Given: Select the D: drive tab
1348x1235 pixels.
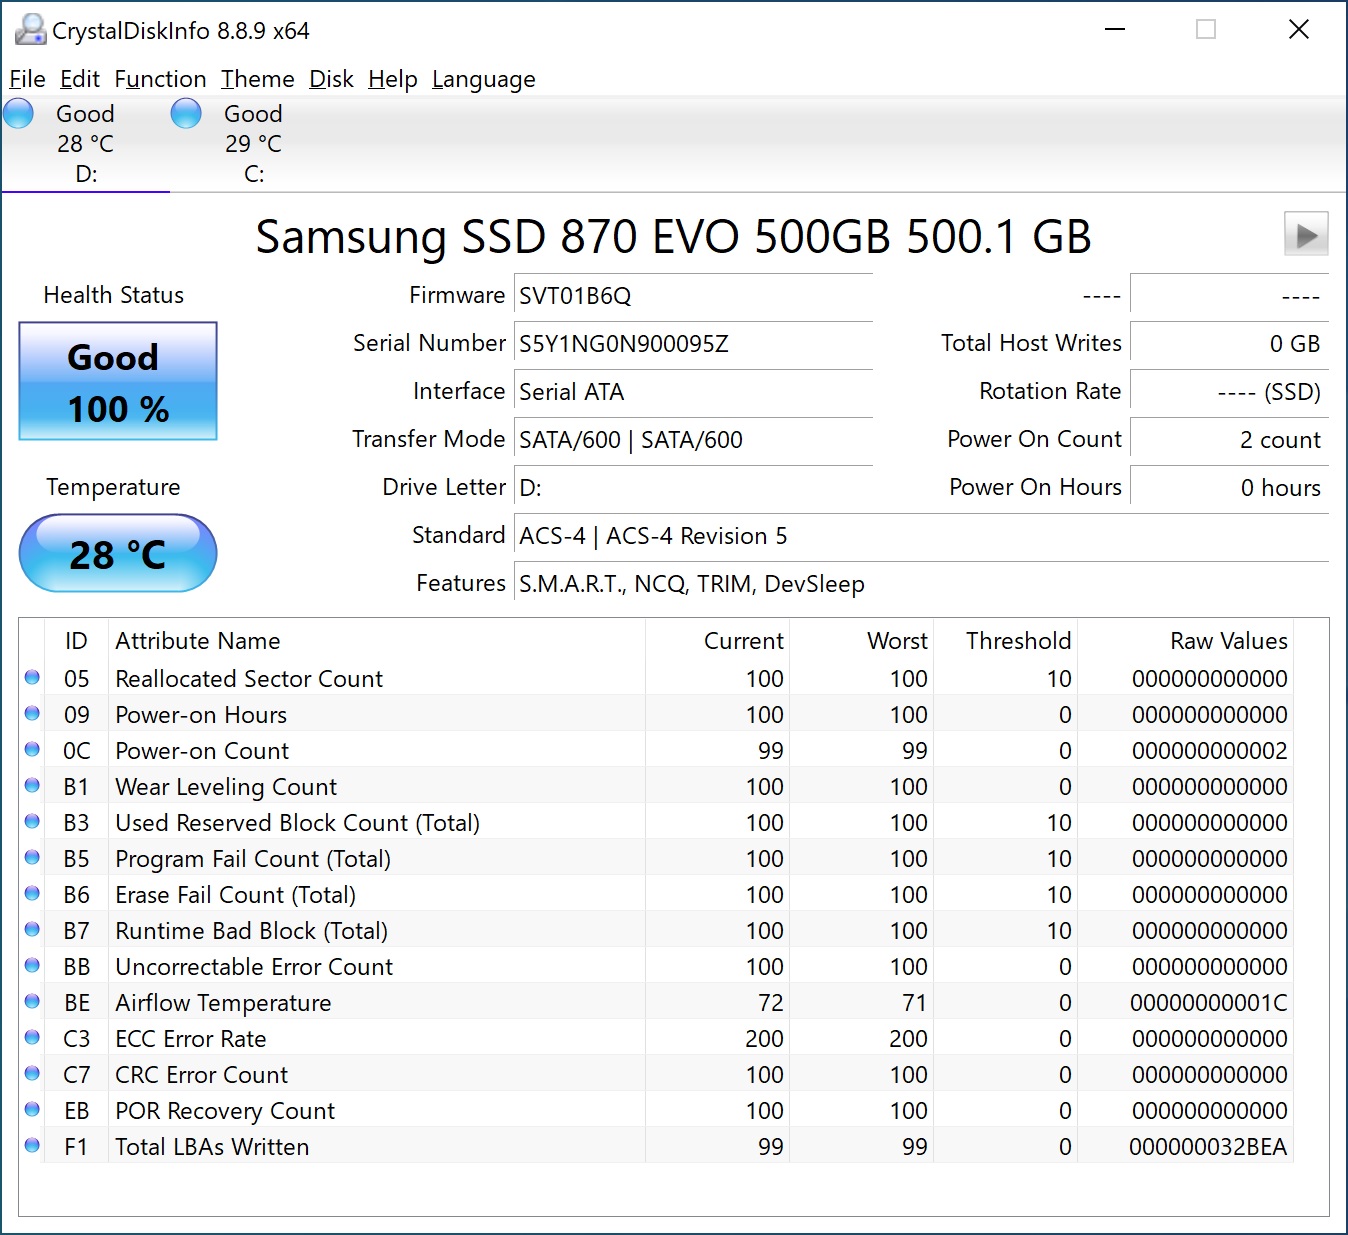Looking at the screenshot, I should [86, 144].
